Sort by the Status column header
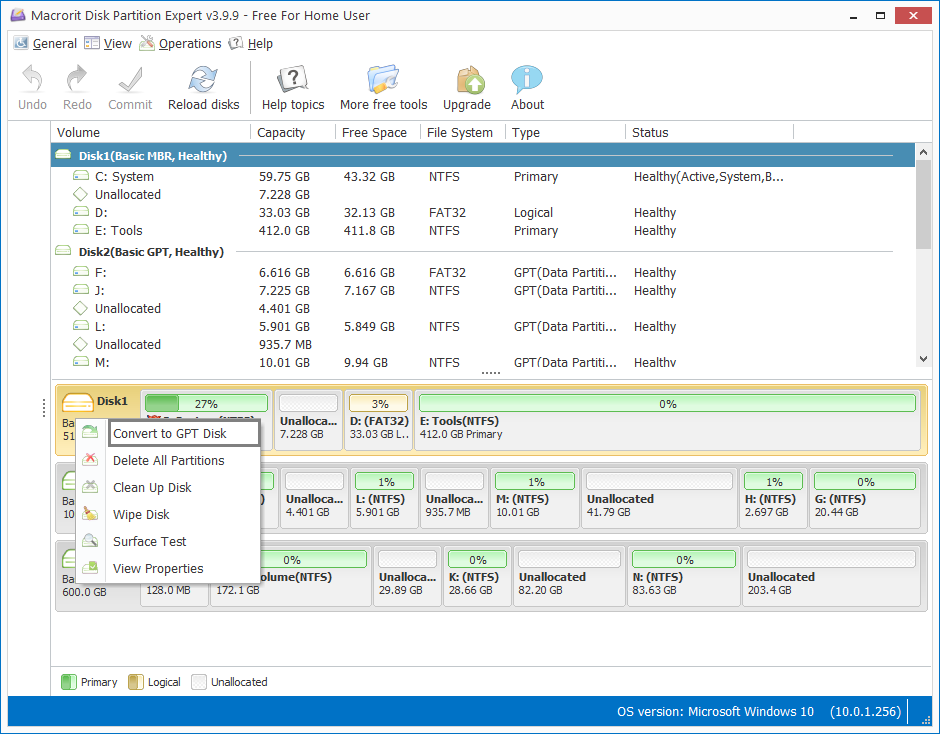 710,133
